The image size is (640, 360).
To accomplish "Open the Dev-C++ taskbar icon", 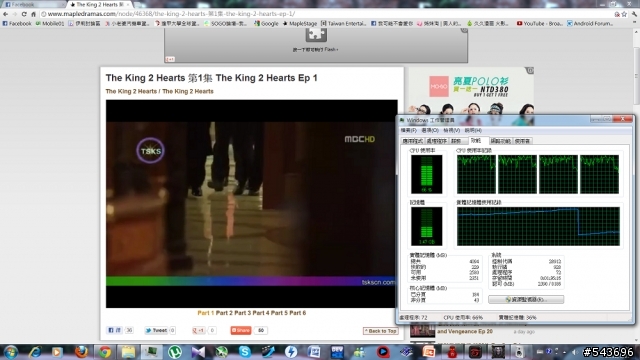I will 338,352.
